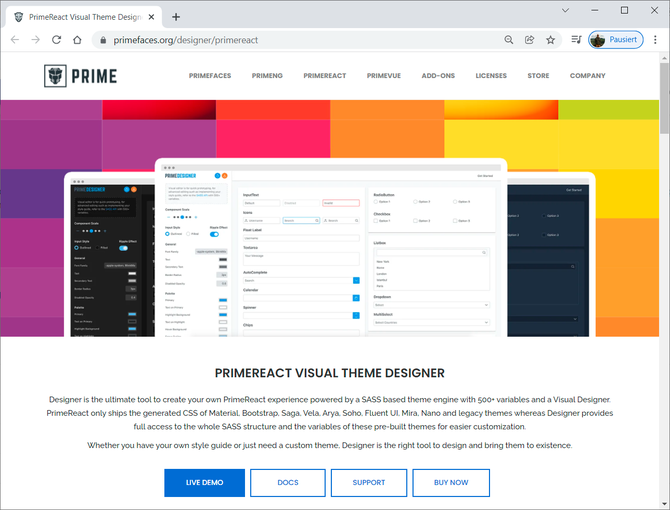Go back with browser back arrow
The image size is (670, 510).
tap(15, 40)
